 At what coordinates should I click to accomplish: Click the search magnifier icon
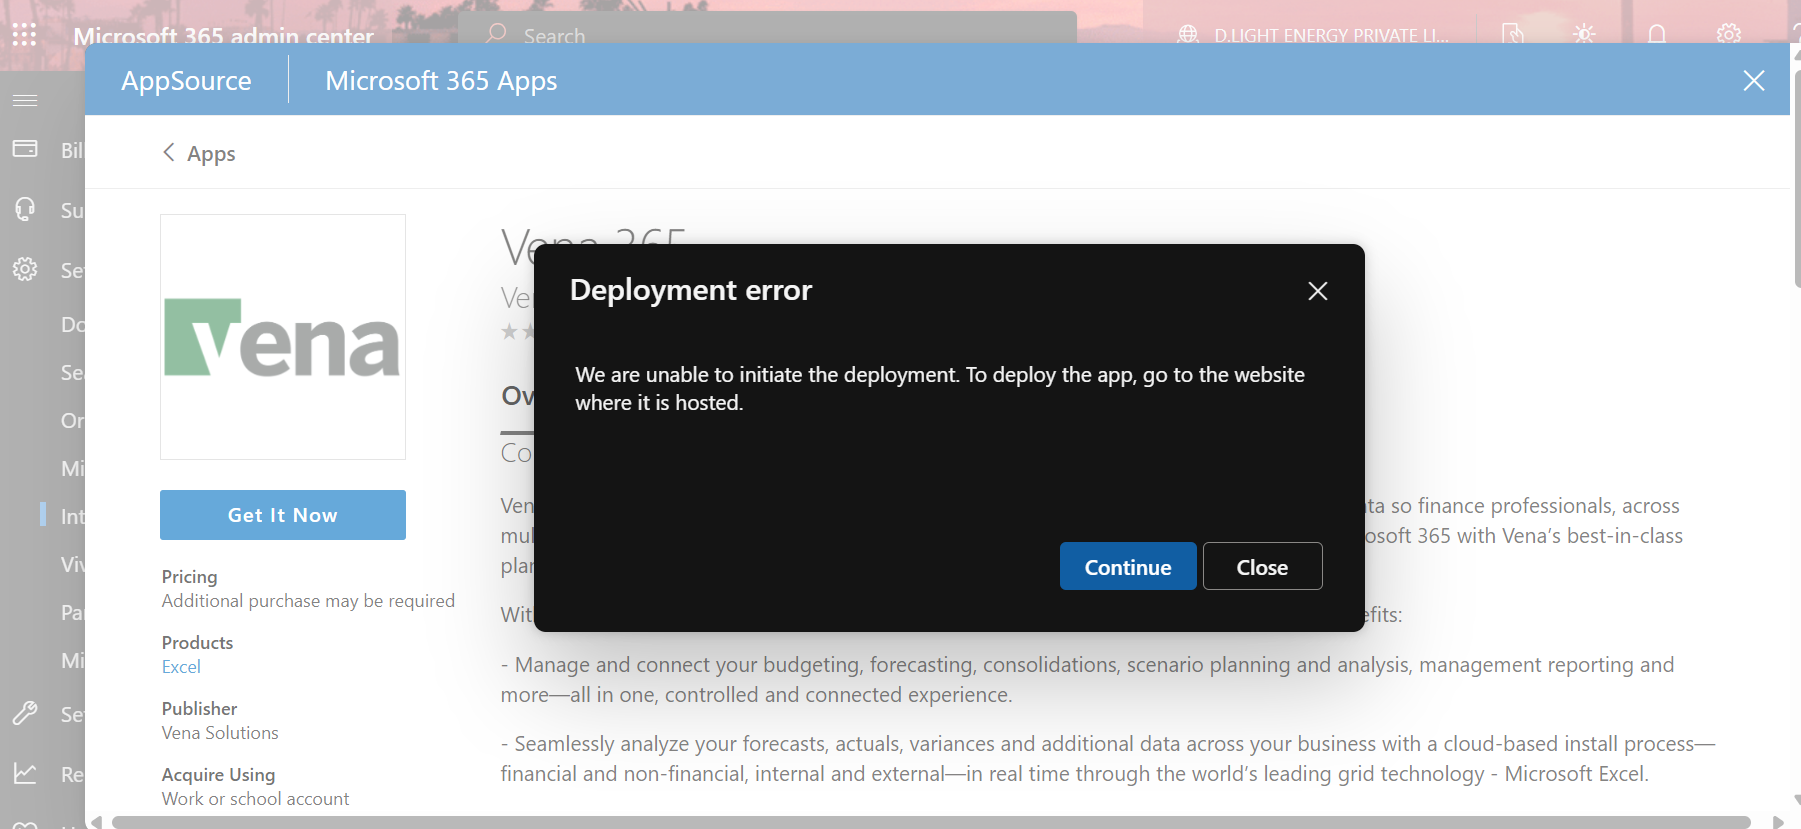tap(496, 34)
